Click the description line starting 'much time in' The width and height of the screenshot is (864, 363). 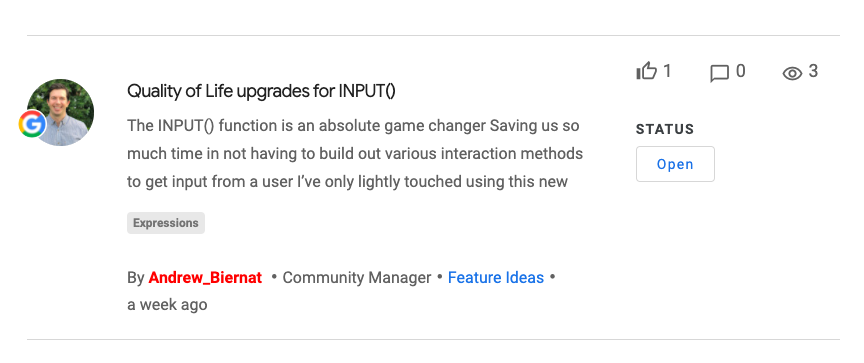click(355, 154)
